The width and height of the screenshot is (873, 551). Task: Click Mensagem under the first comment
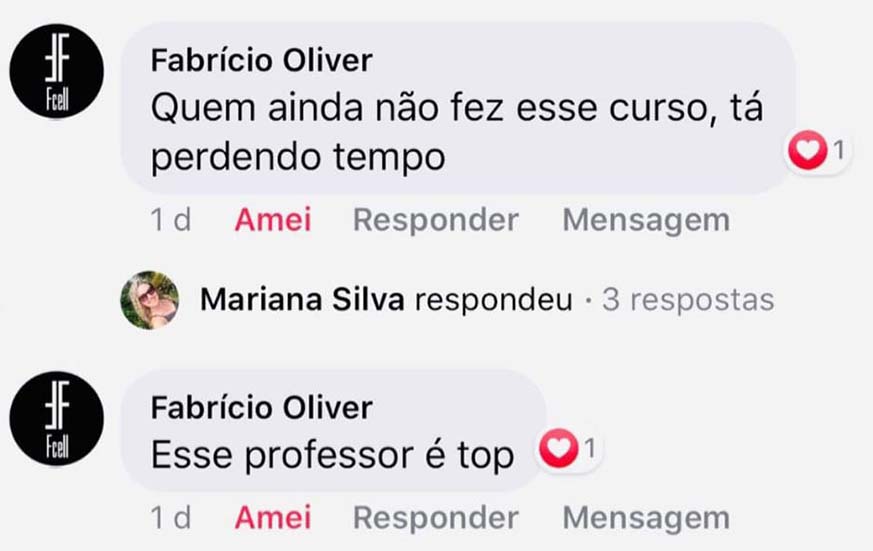[646, 220]
